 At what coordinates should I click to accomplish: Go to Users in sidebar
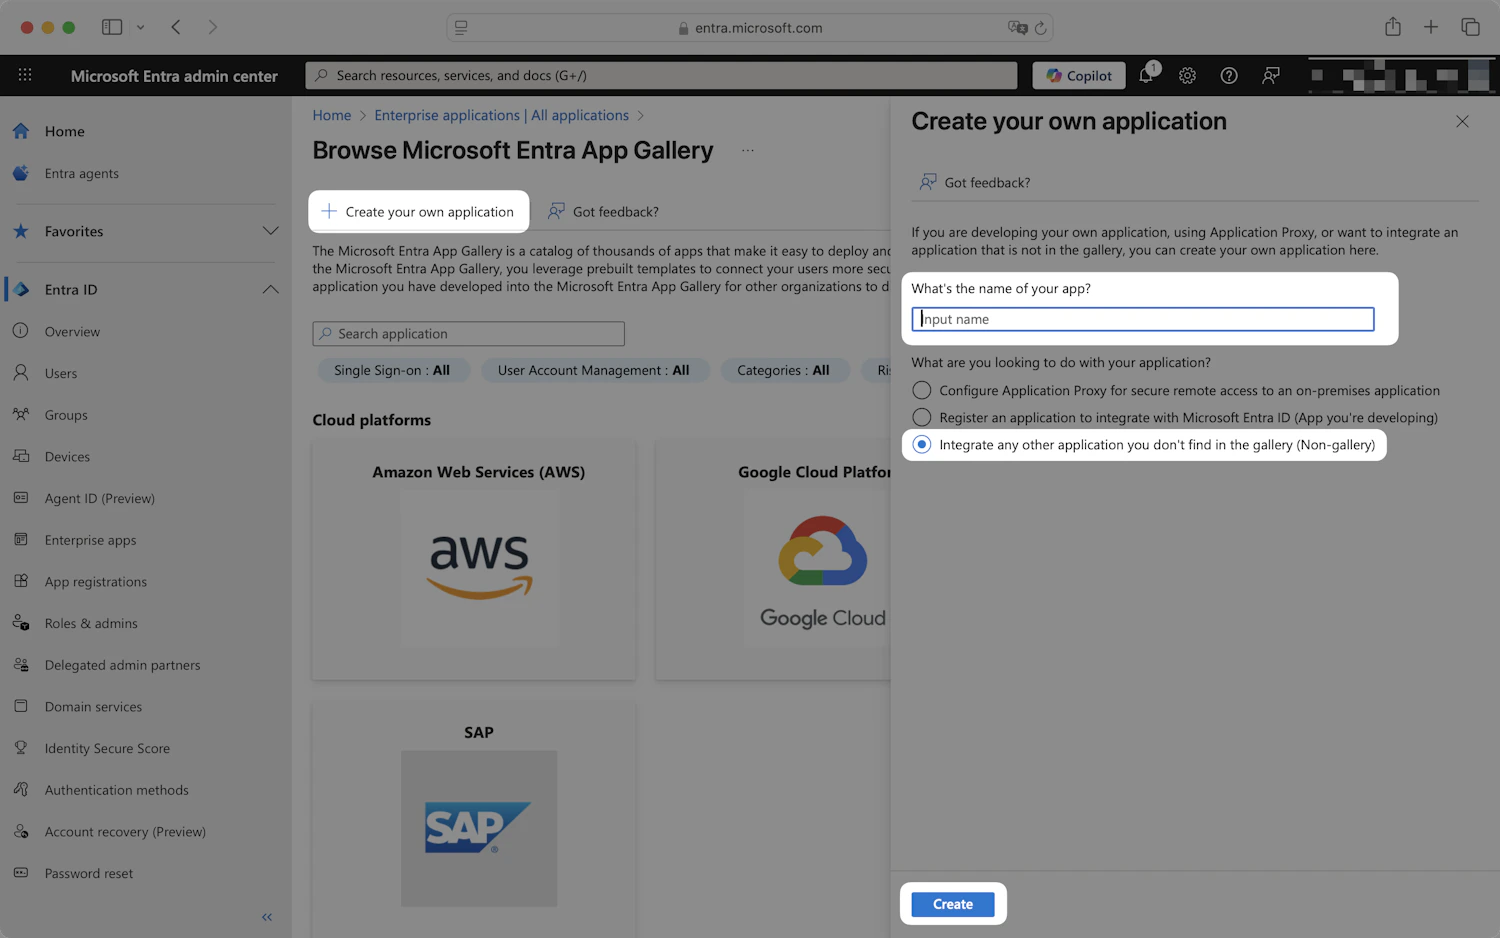[x=60, y=373]
